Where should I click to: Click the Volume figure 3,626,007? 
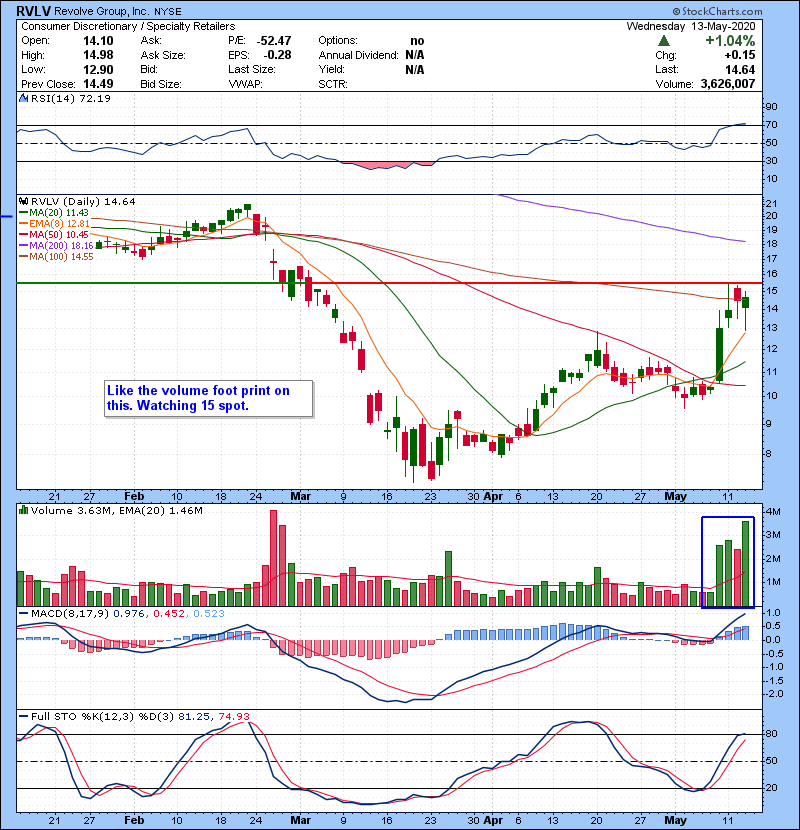pyautogui.click(x=727, y=84)
